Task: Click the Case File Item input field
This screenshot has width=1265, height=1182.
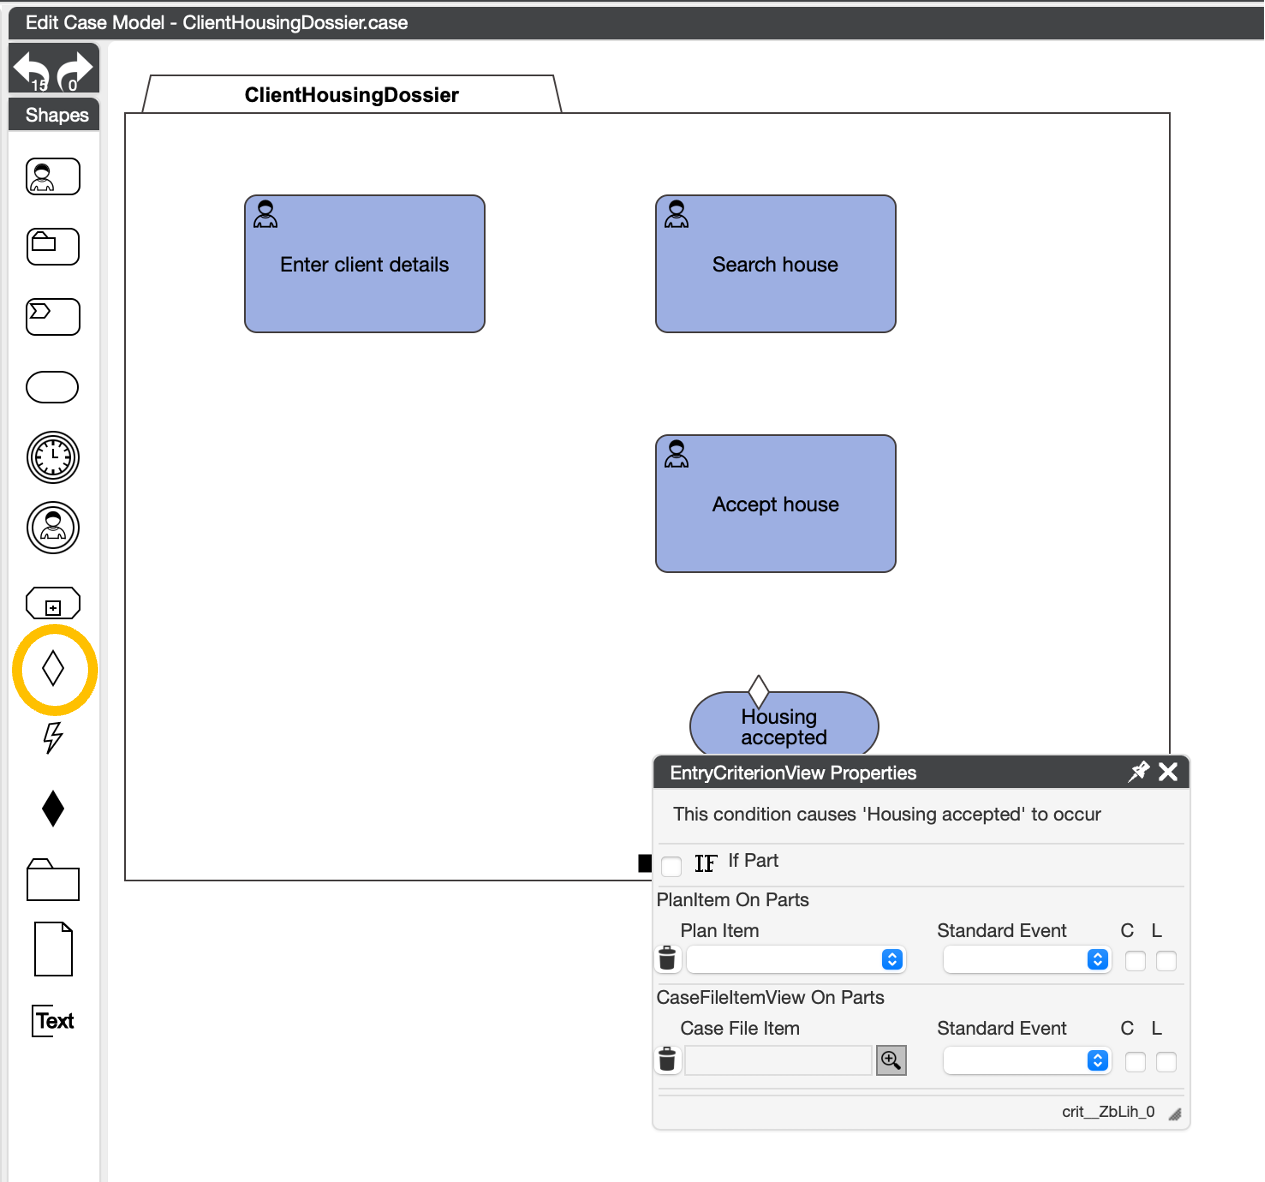Action: (x=778, y=1060)
